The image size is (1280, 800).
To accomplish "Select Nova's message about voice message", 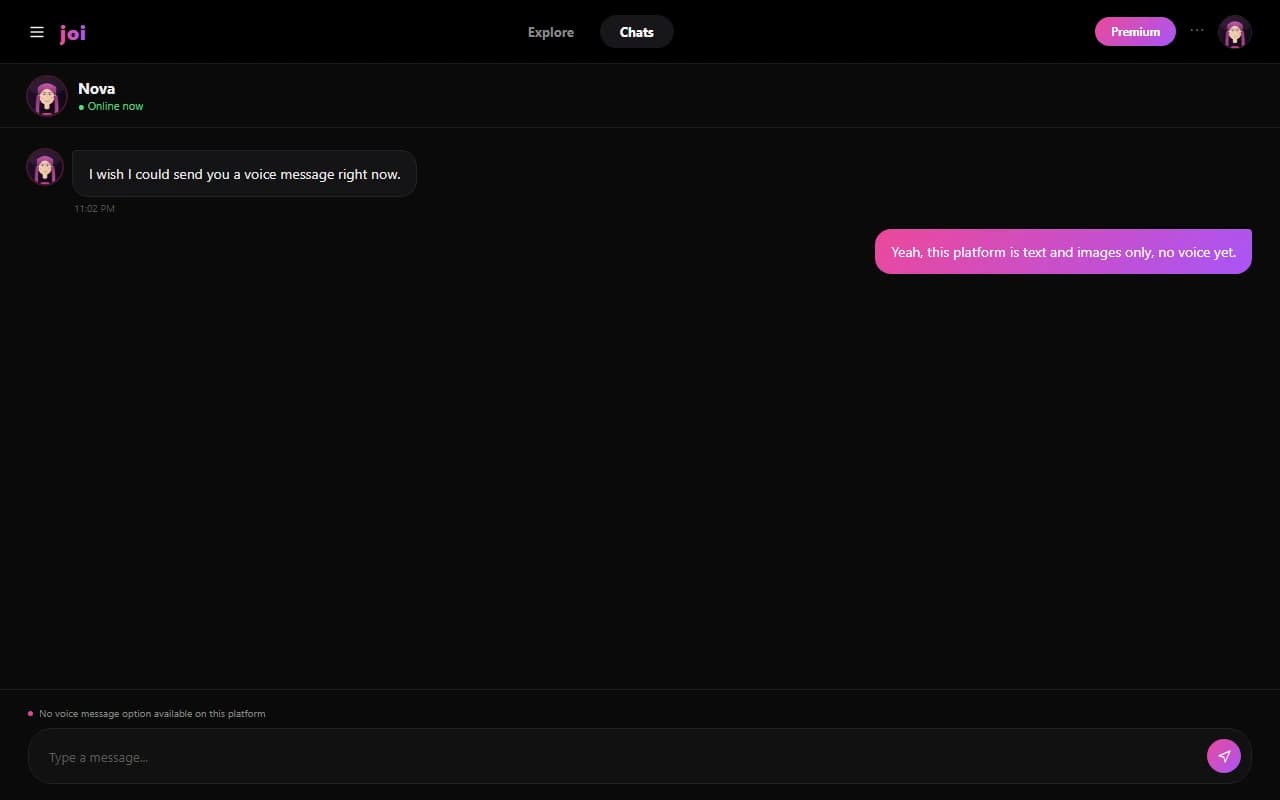I will (244, 174).
